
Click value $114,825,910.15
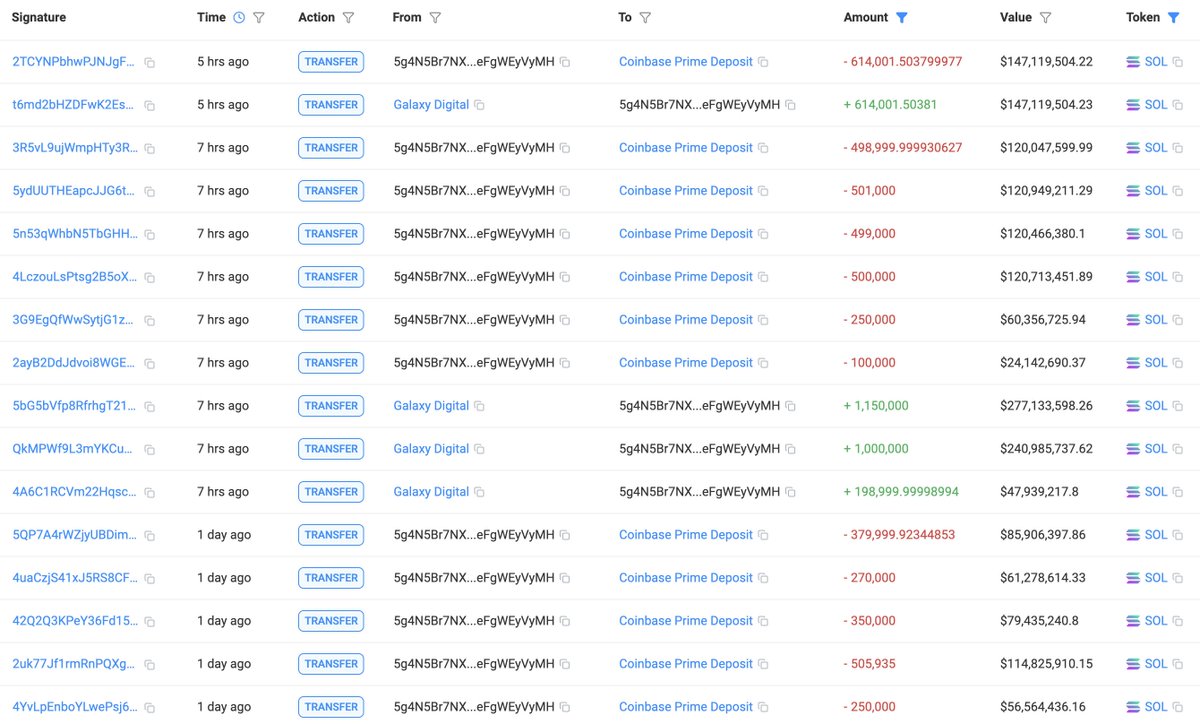point(1046,664)
